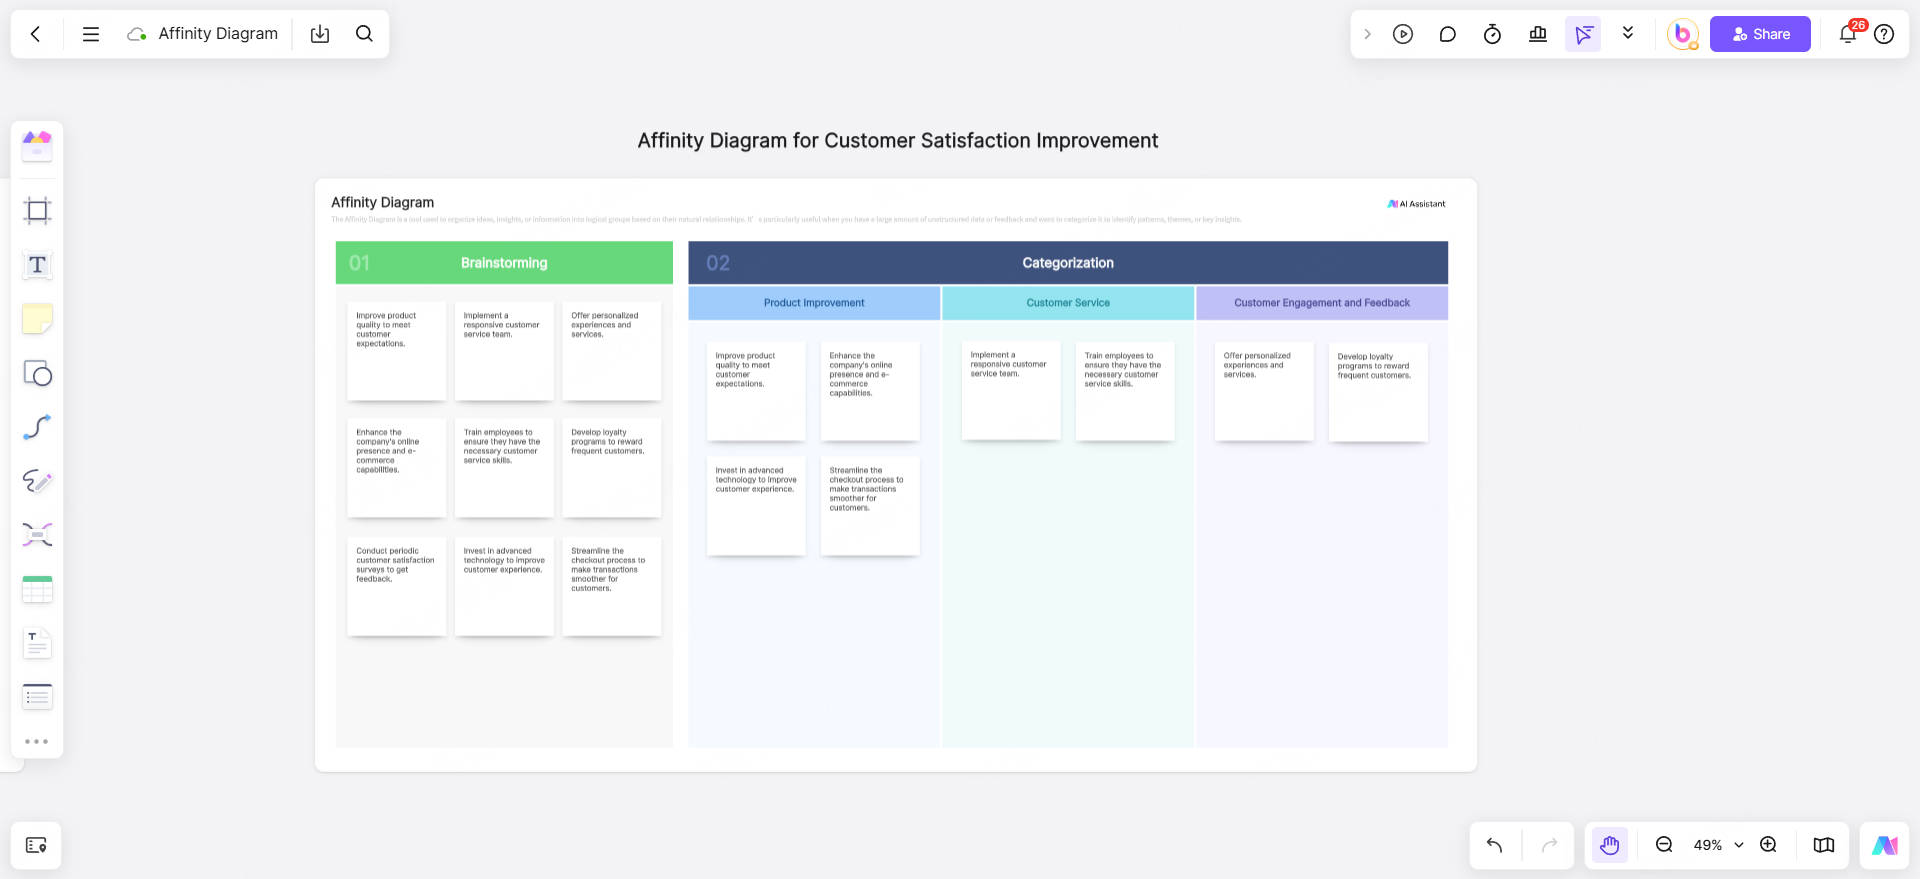This screenshot has height=879, width=1920.
Task: Expand more tools double chevron
Action: pos(1628,33)
